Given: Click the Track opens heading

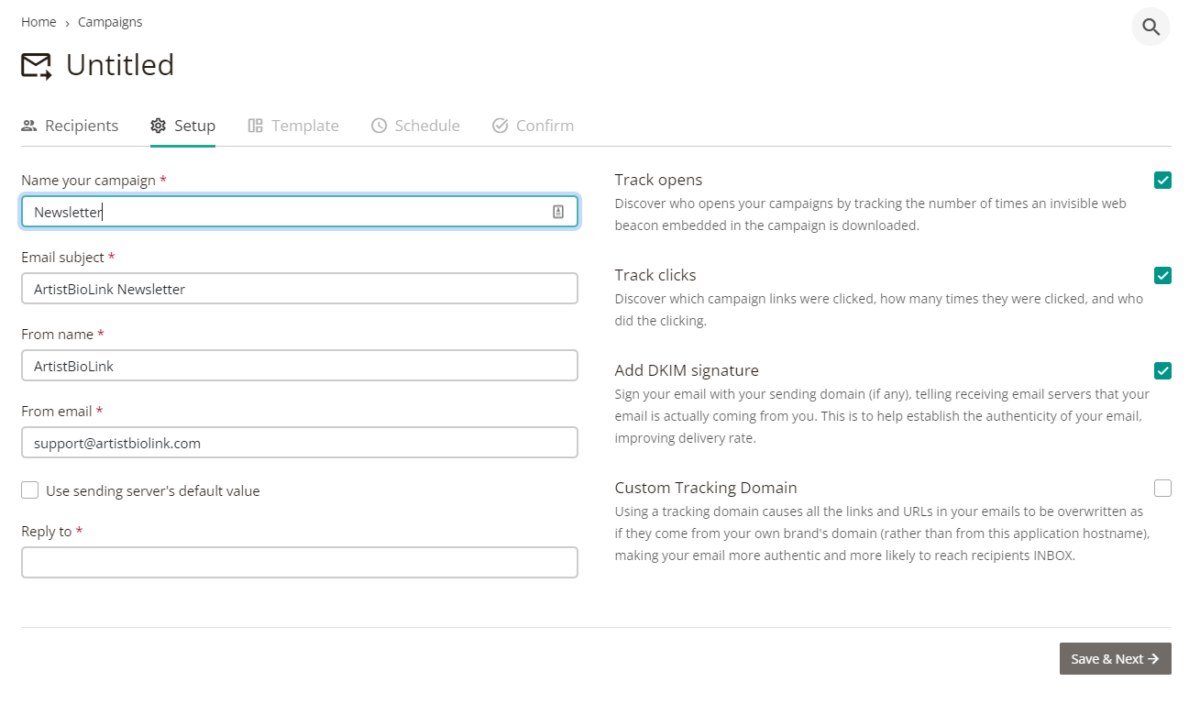Looking at the screenshot, I should tap(658, 180).
